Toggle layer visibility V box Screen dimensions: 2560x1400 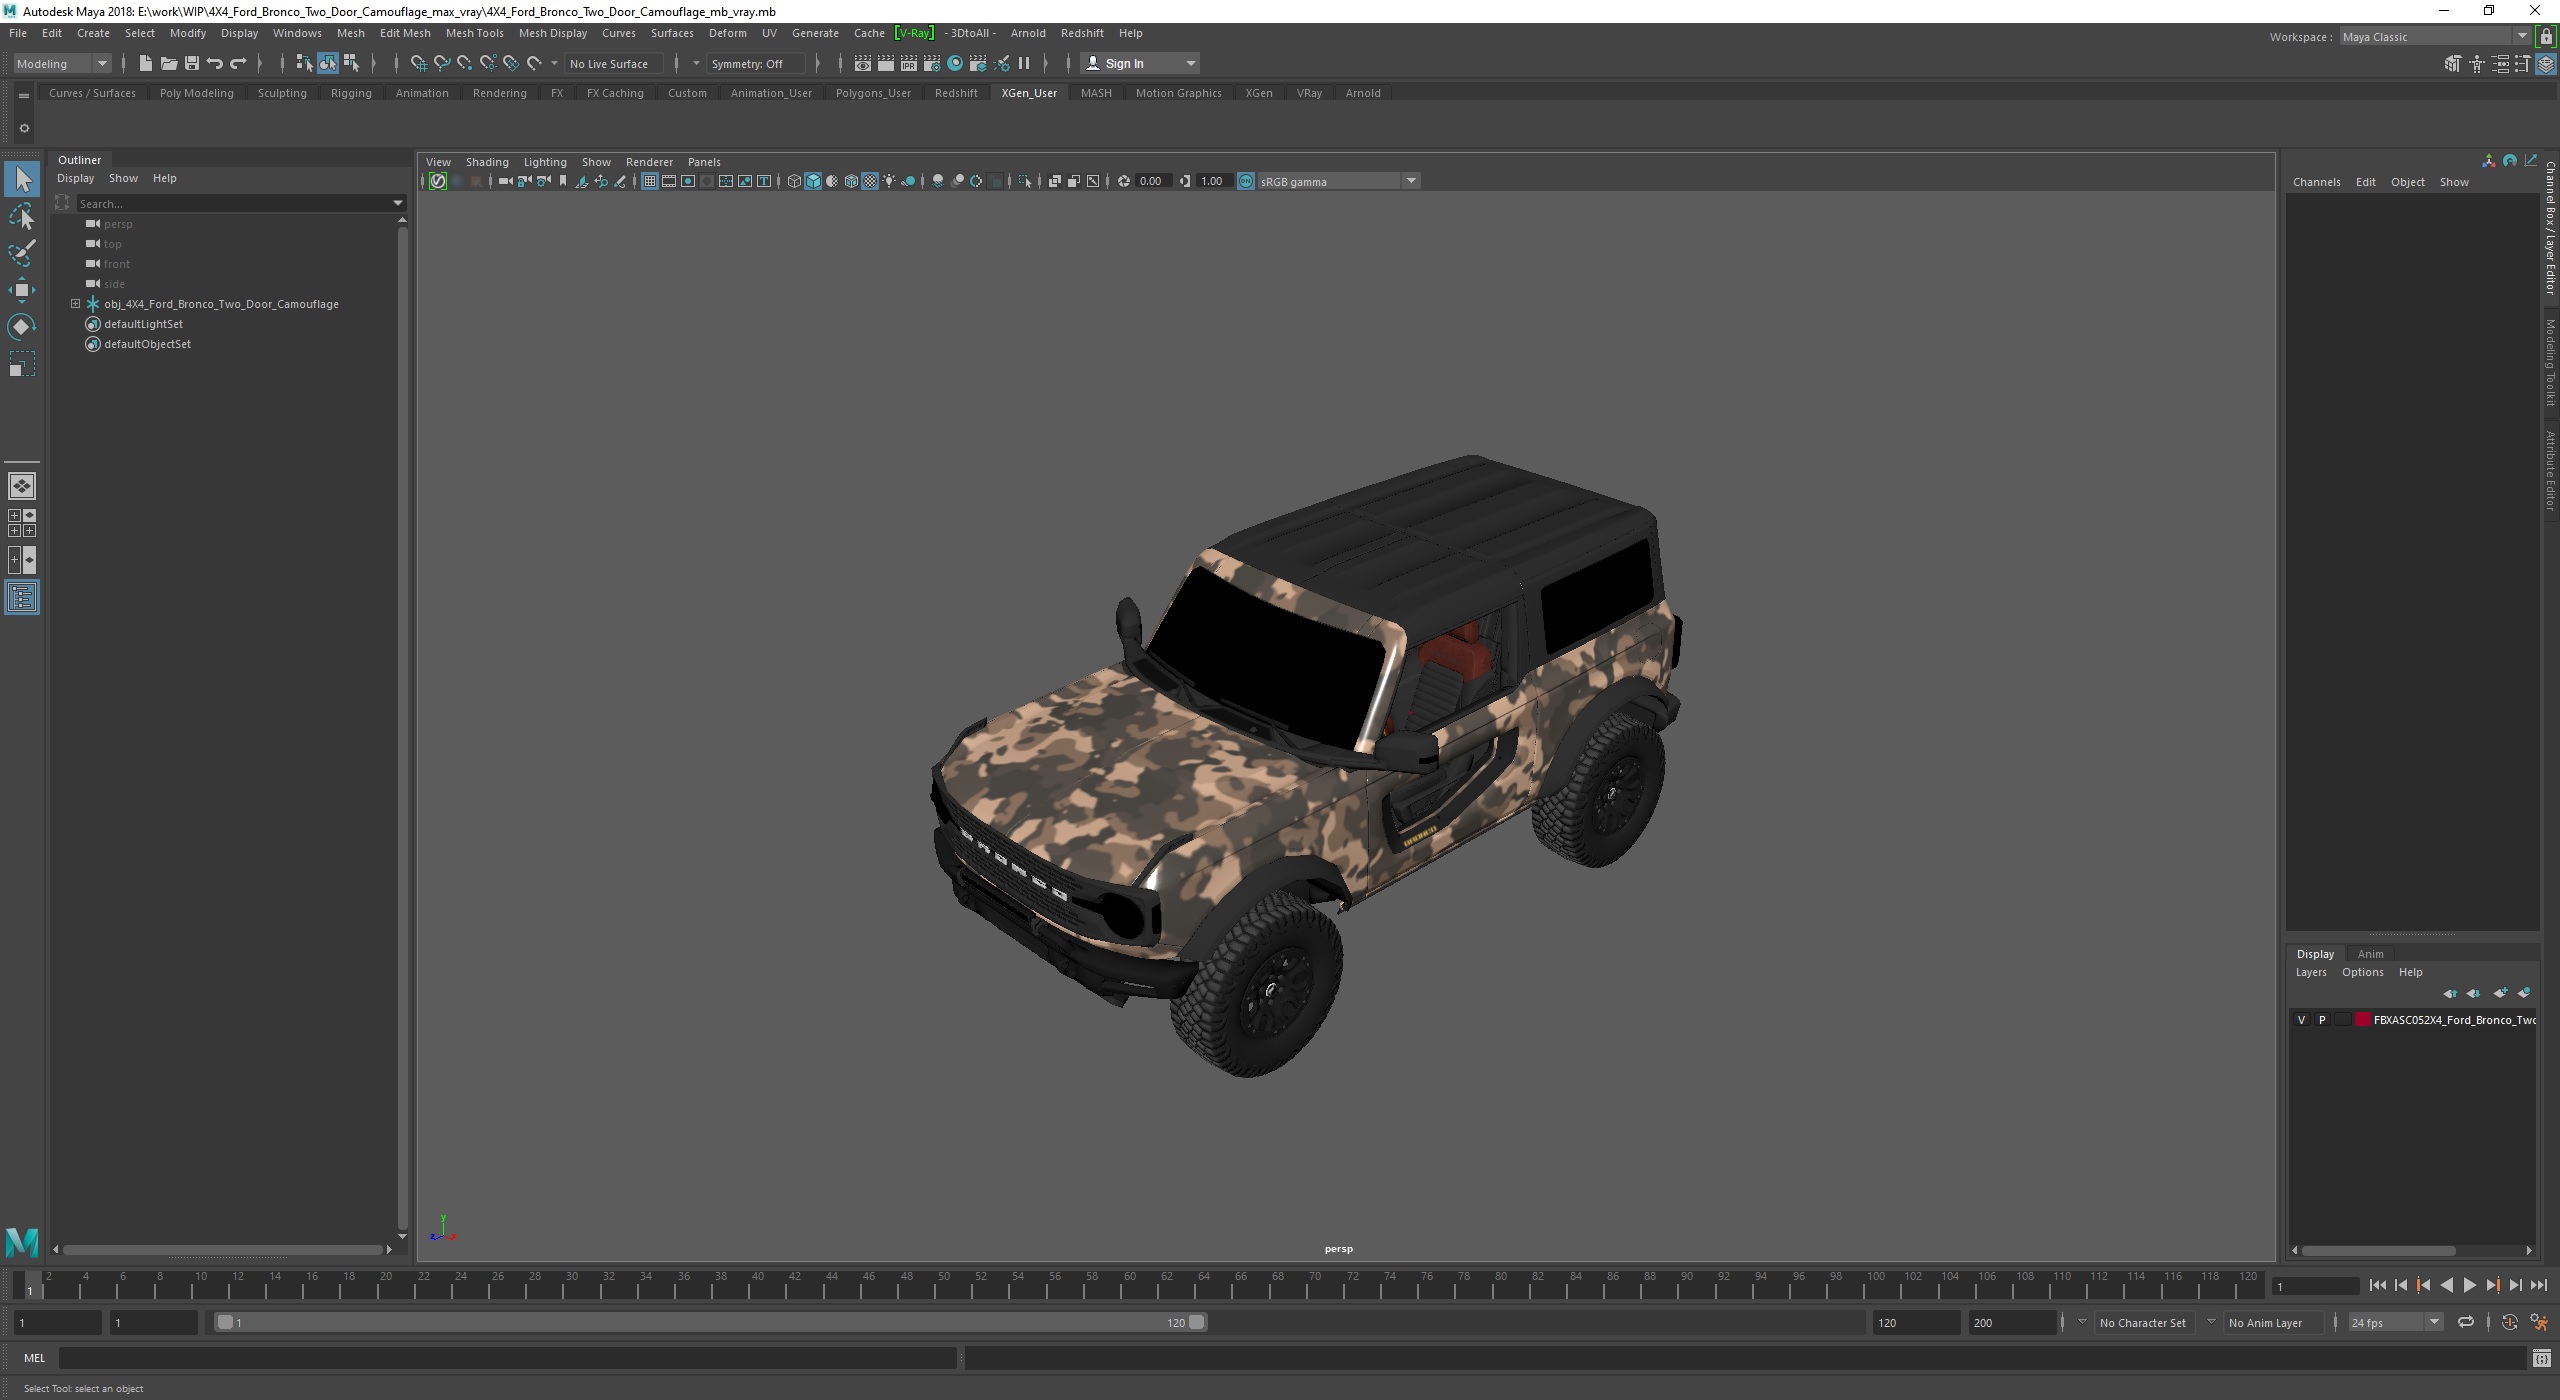(x=2301, y=1020)
